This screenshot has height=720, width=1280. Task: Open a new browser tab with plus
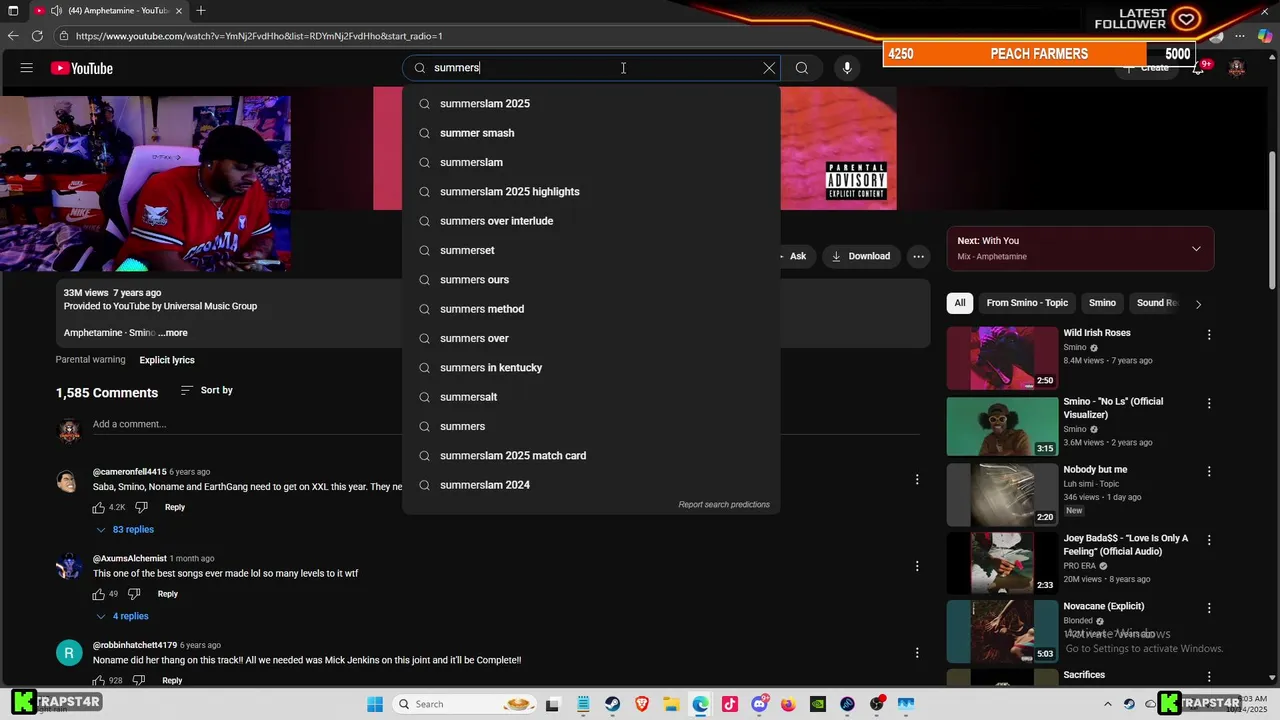(x=201, y=11)
